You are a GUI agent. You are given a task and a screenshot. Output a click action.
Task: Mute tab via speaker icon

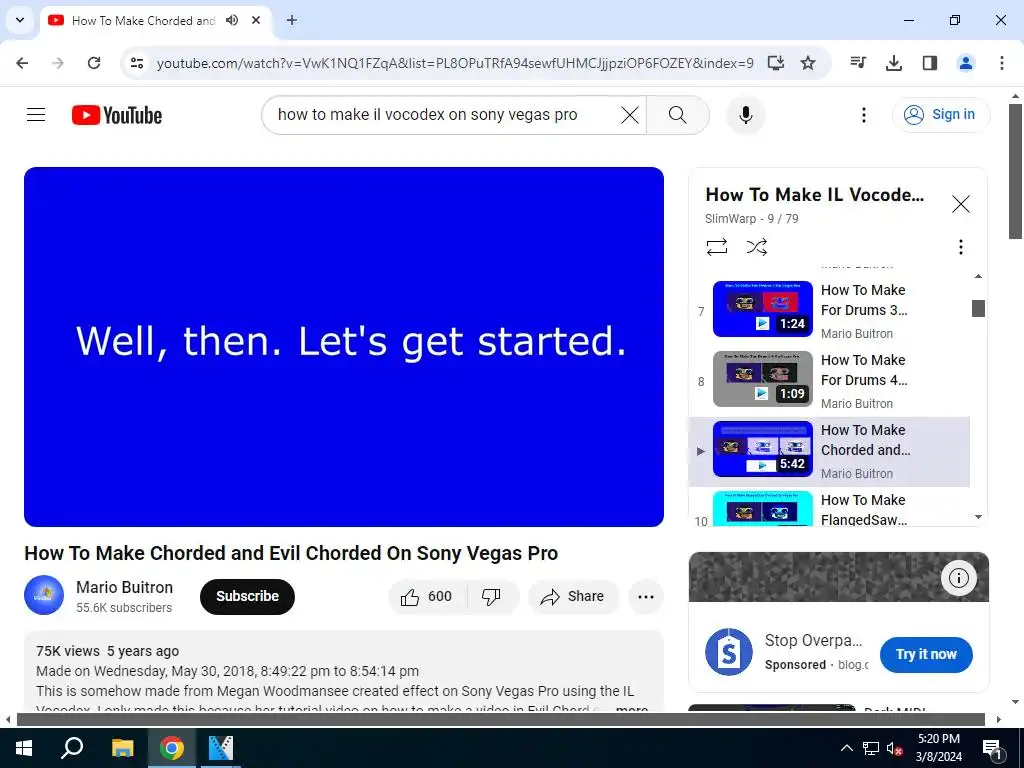[x=232, y=20]
